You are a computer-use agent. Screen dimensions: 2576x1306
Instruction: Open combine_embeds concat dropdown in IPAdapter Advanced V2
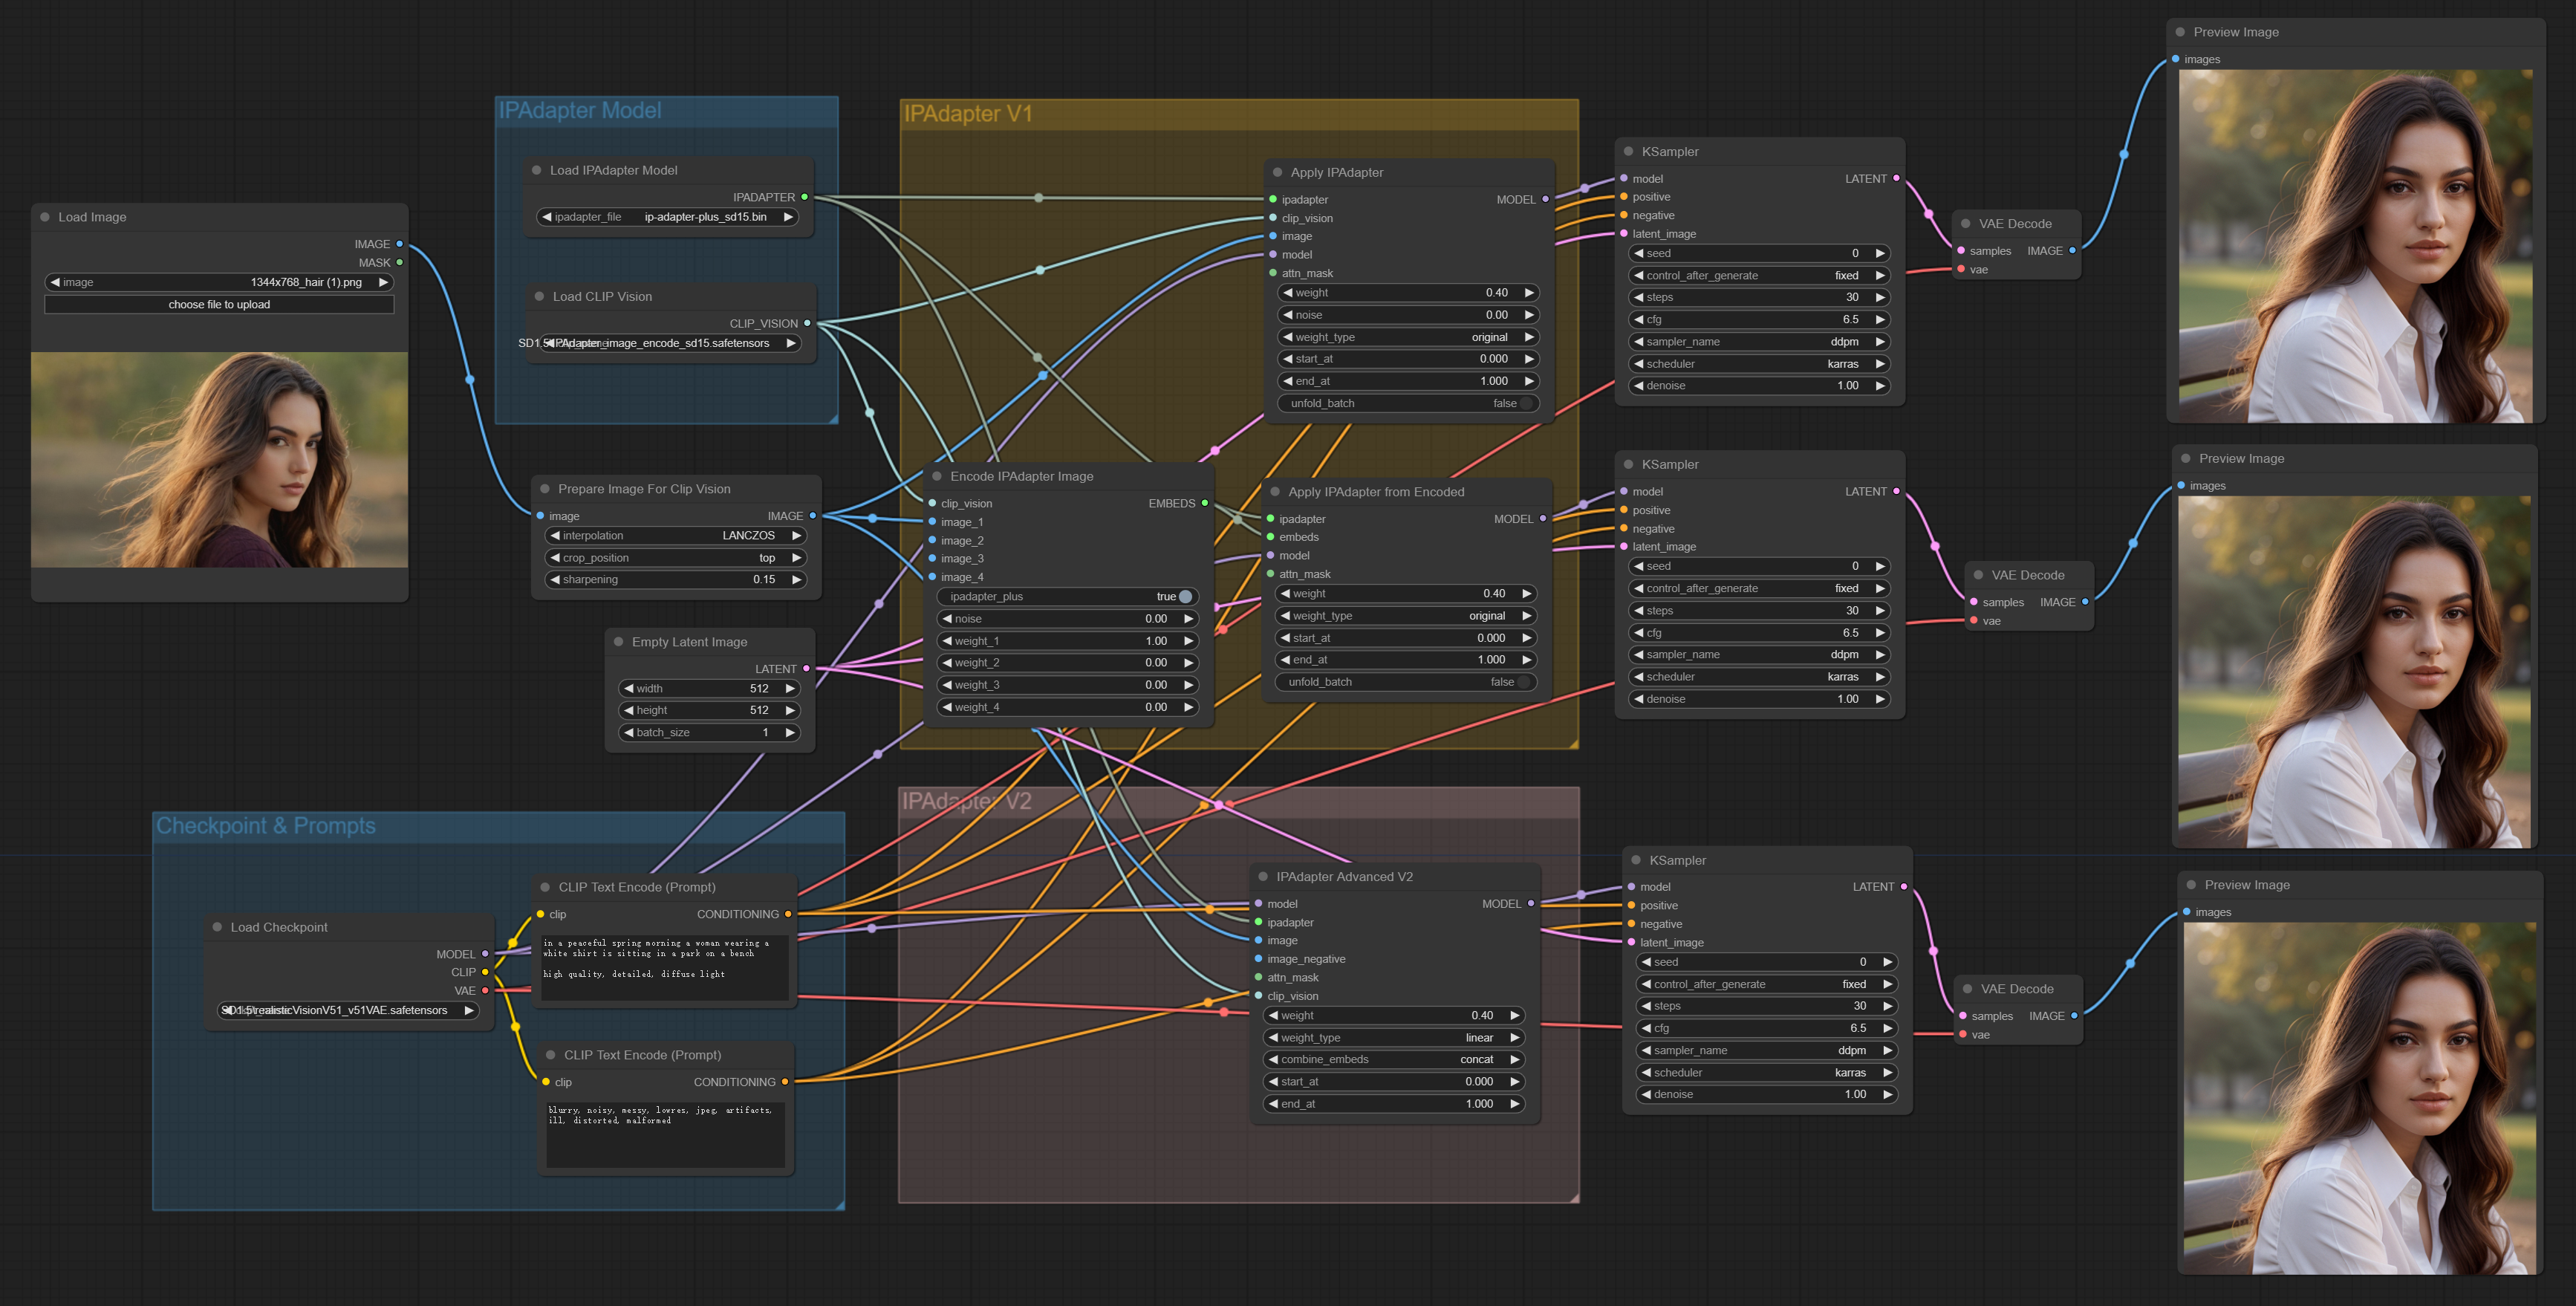coord(1393,1060)
